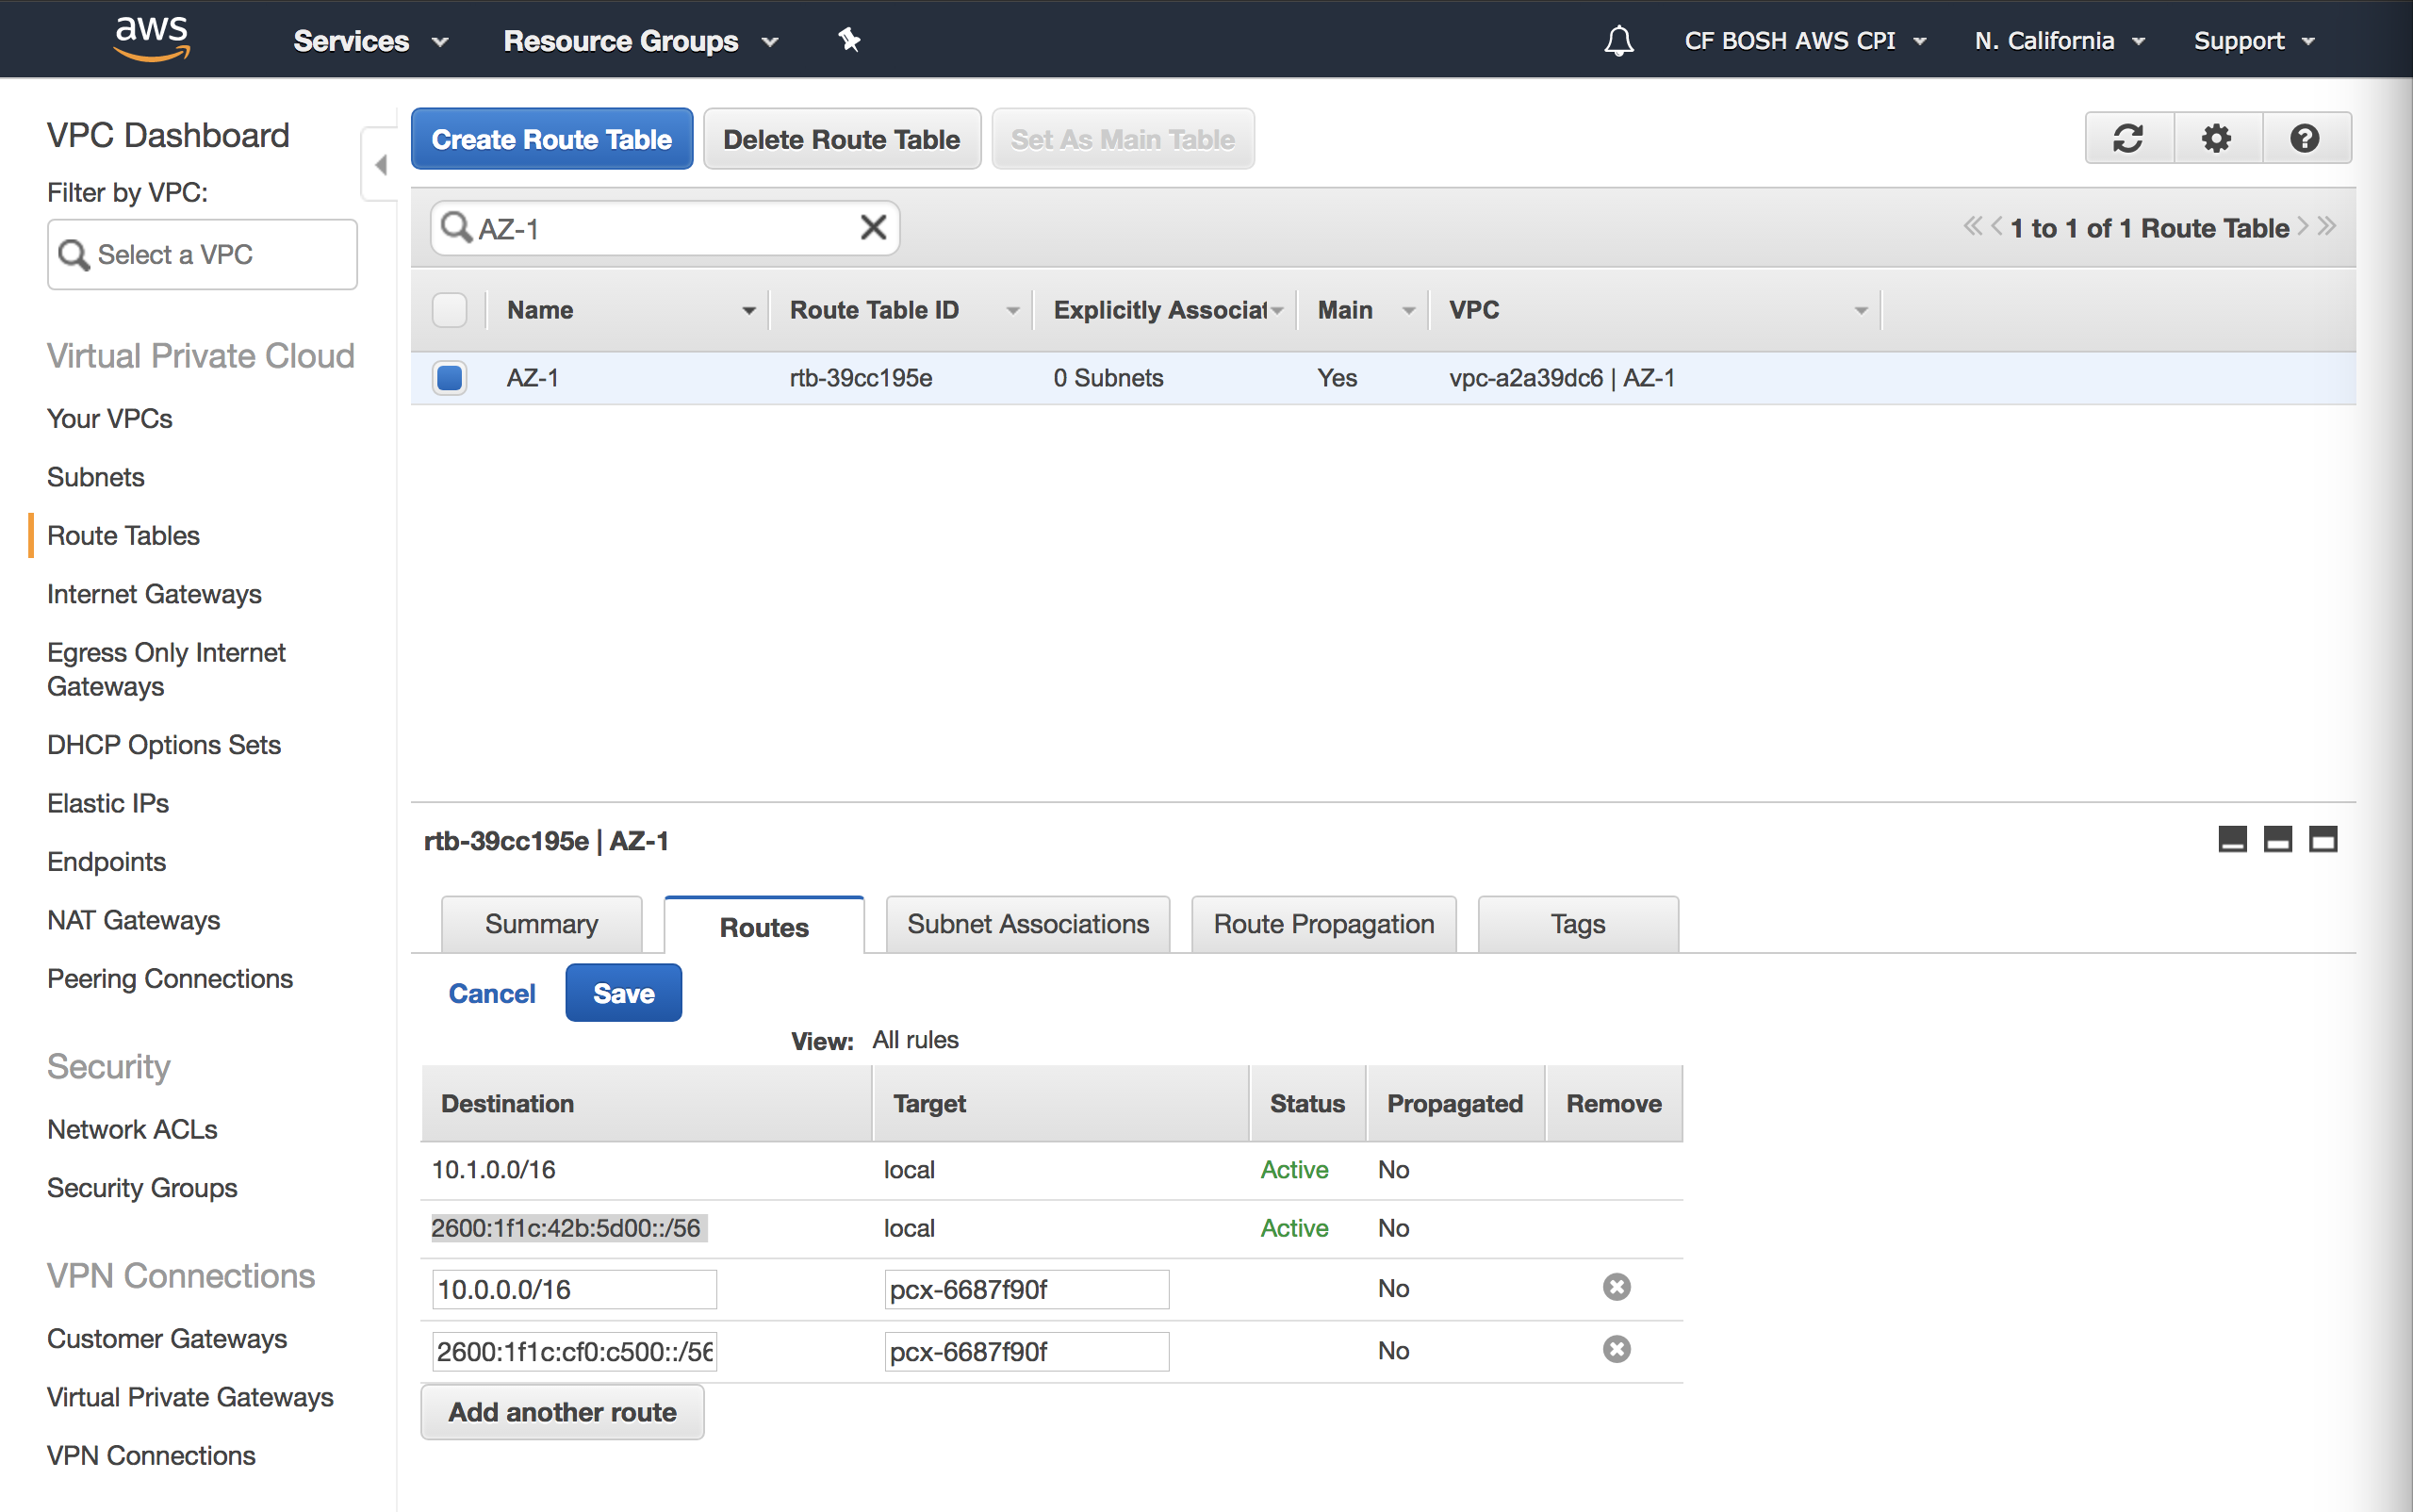
Task: Remove the 2600:1f1c:cf0:c500::/56 route
Action: [x=1616, y=1350]
